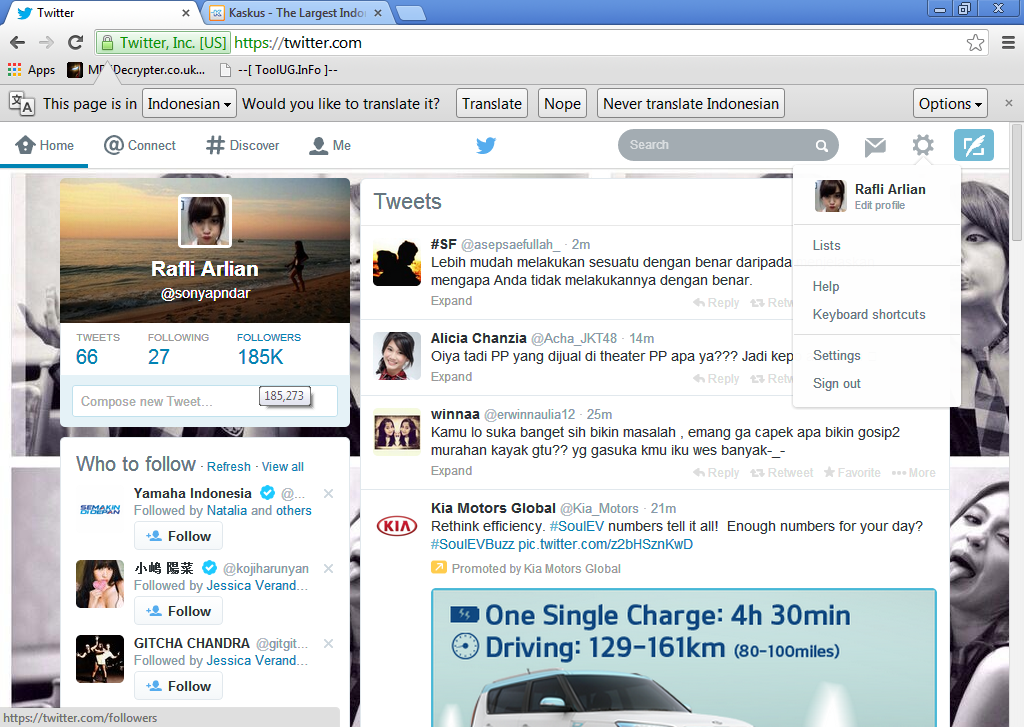
Task: Dismiss GITCHA CHANDRA follow suggestion
Action: pyautogui.click(x=329, y=644)
